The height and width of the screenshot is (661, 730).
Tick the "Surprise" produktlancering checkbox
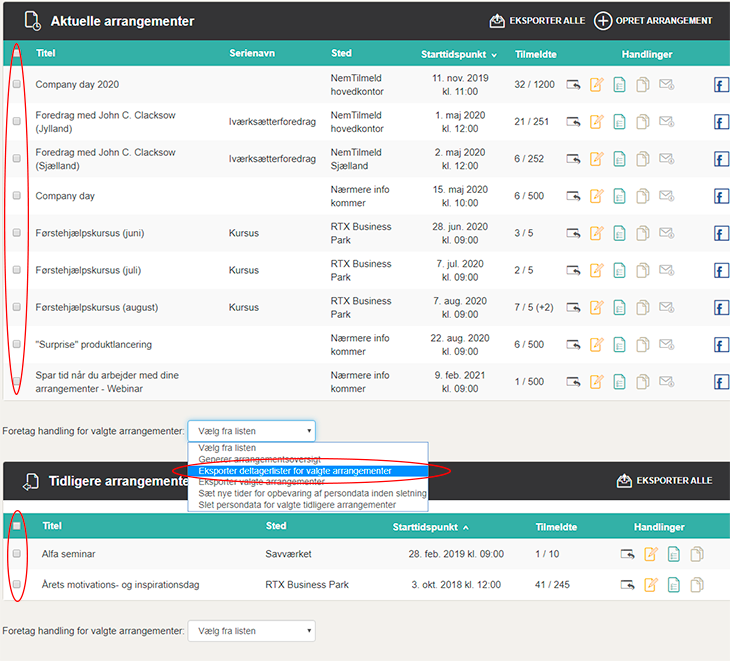(17, 344)
